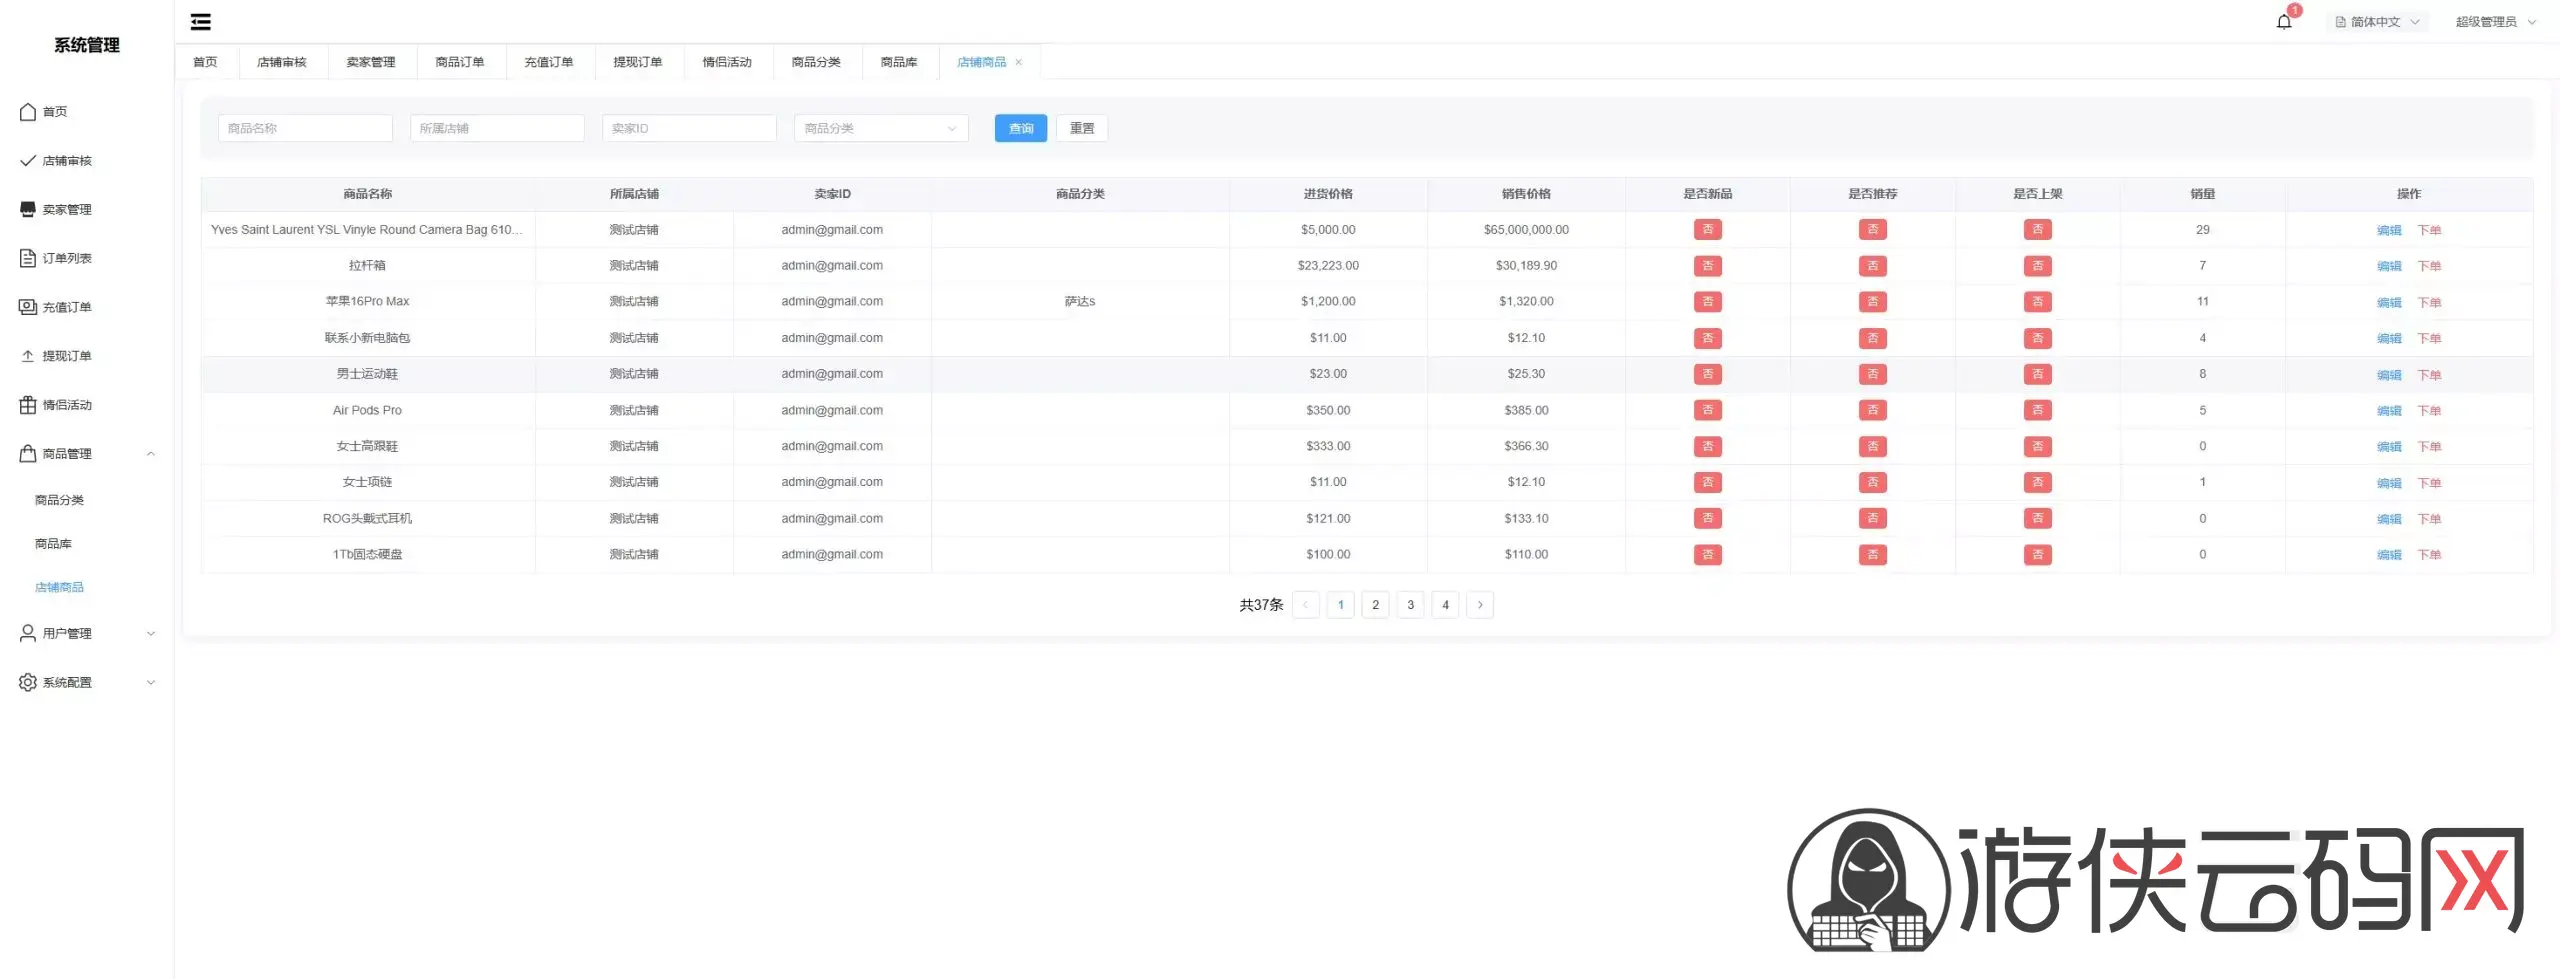Click the 提现订单 upload icon in sidebar
The height and width of the screenshot is (979, 2560).
[28, 356]
